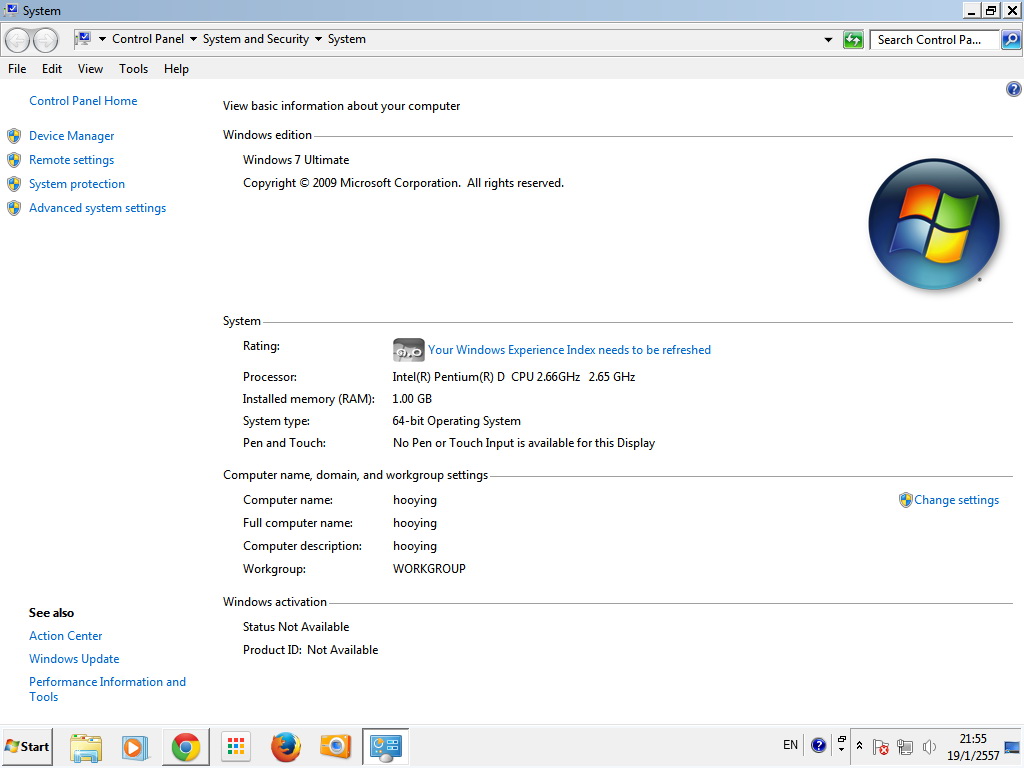The height and width of the screenshot is (768, 1024).
Task: Click the Windows Experience Index rating icon
Action: pos(408,350)
